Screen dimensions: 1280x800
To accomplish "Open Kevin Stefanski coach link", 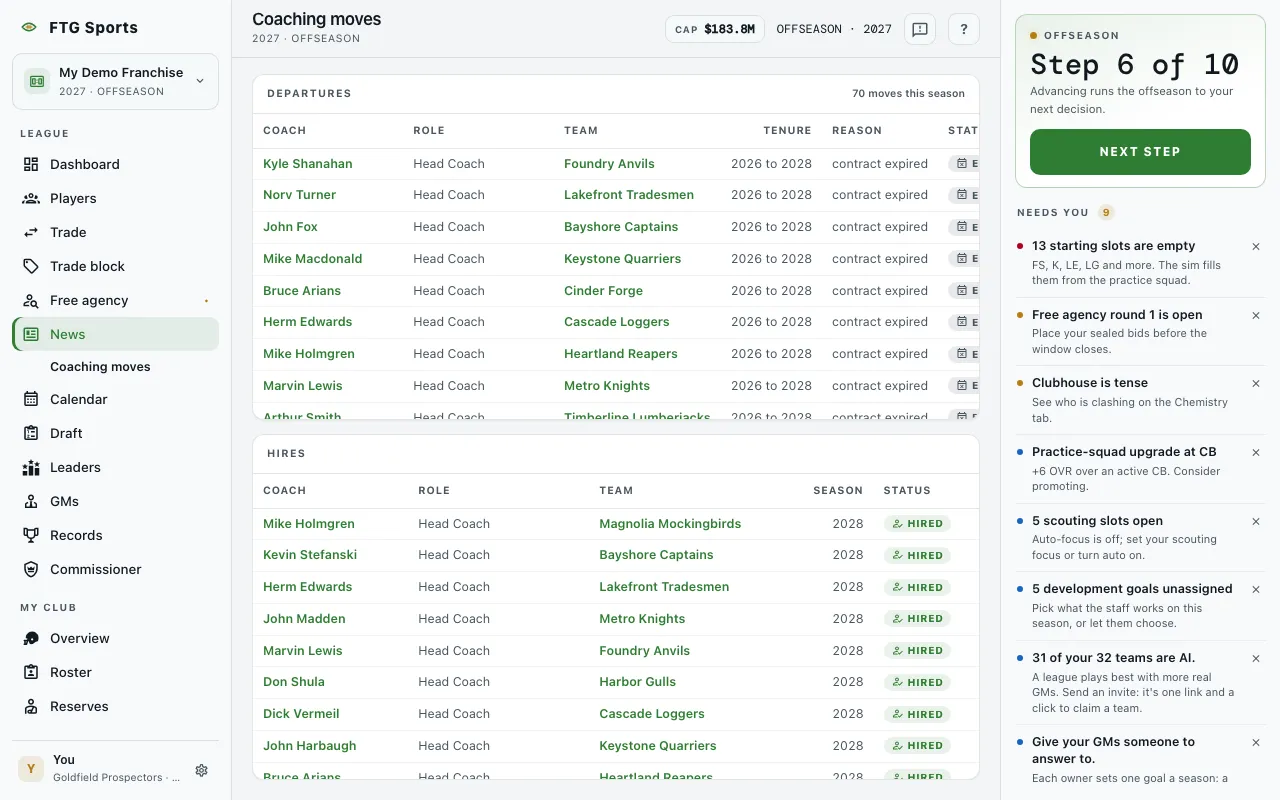I will (310, 555).
